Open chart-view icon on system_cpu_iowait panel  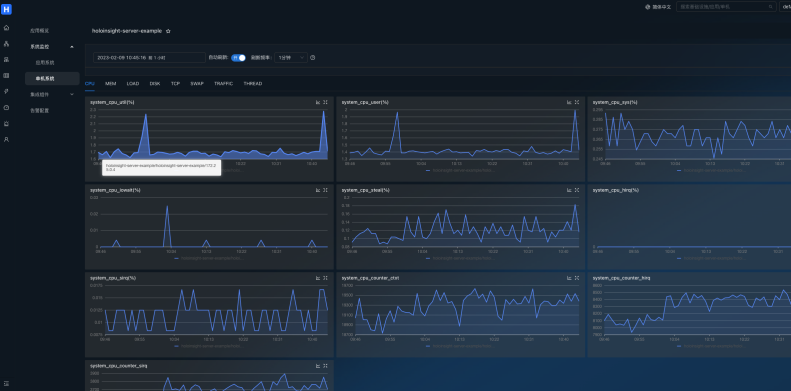(x=318, y=190)
